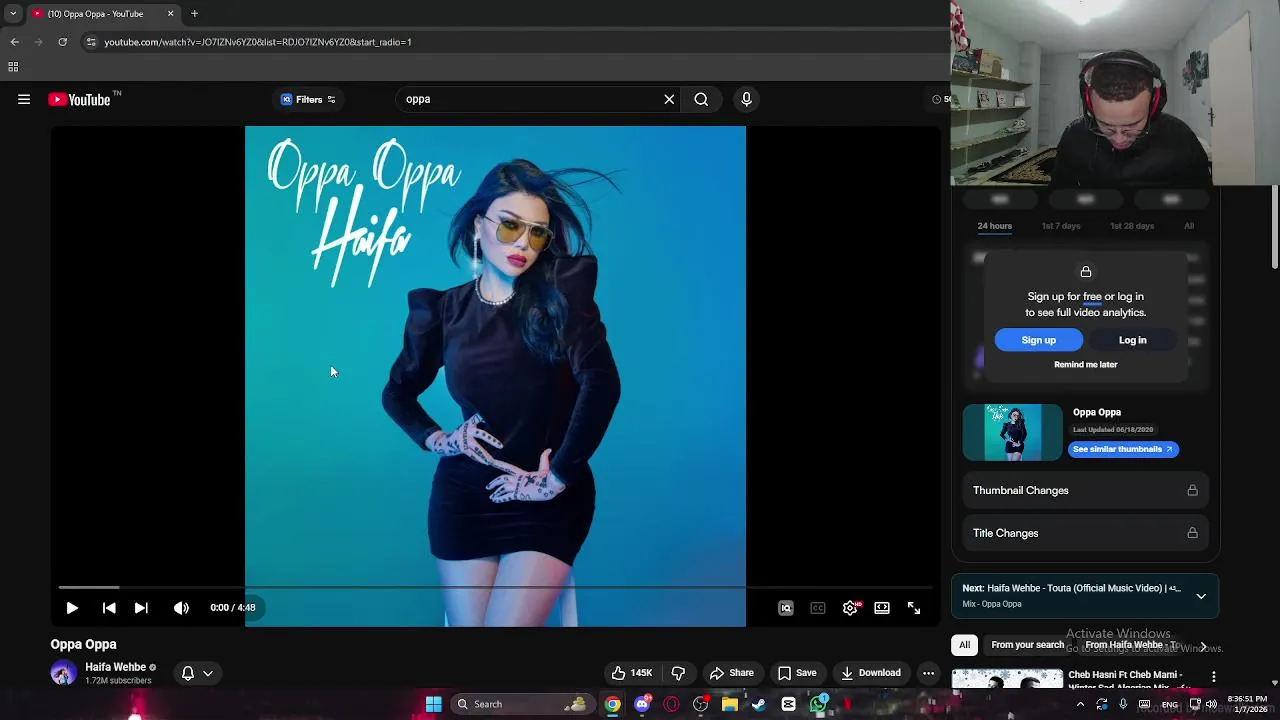1280x720 pixels.
Task: Mute the video volume
Action: 181,608
